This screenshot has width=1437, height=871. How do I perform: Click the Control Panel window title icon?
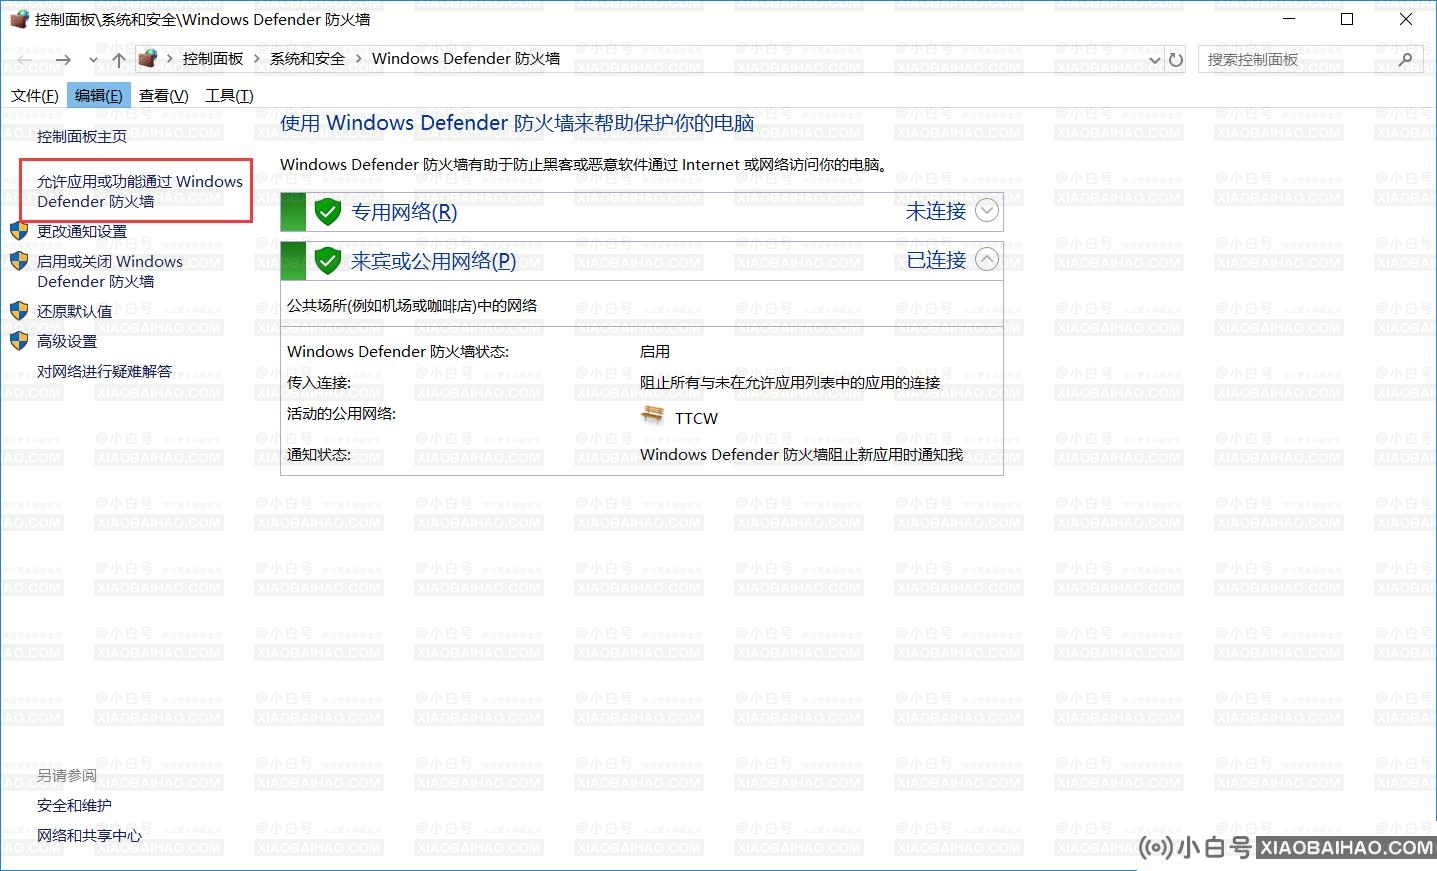coord(19,19)
